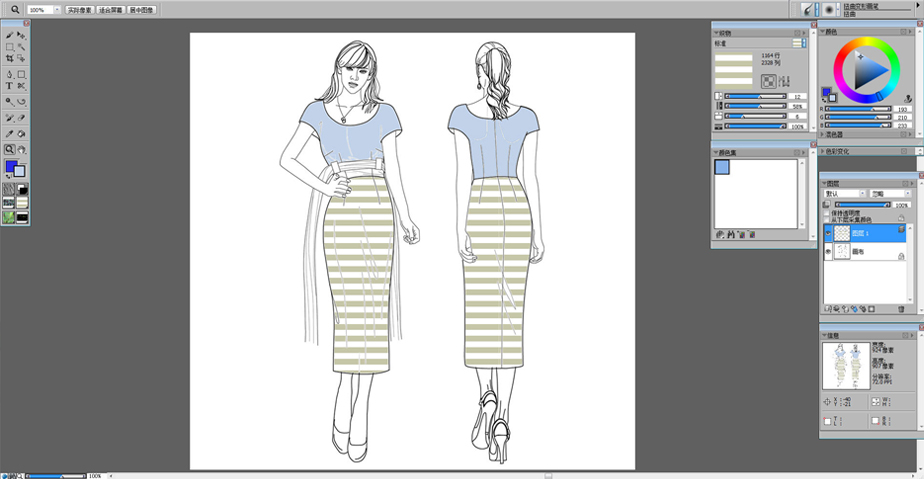The height and width of the screenshot is (479, 924).
Task: Collapse the Color Sets panel
Action: coord(716,153)
